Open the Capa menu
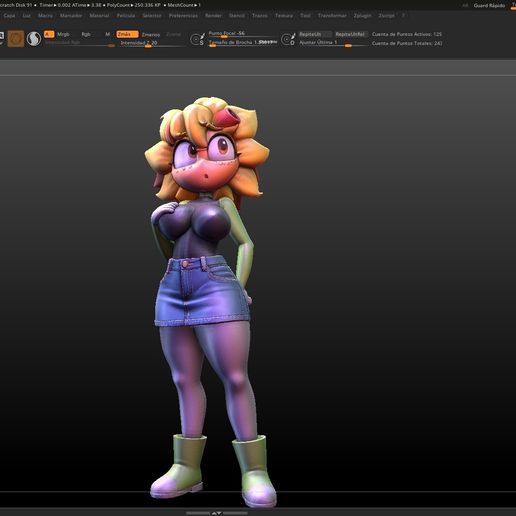The height and width of the screenshot is (516, 516). [x=9, y=15]
